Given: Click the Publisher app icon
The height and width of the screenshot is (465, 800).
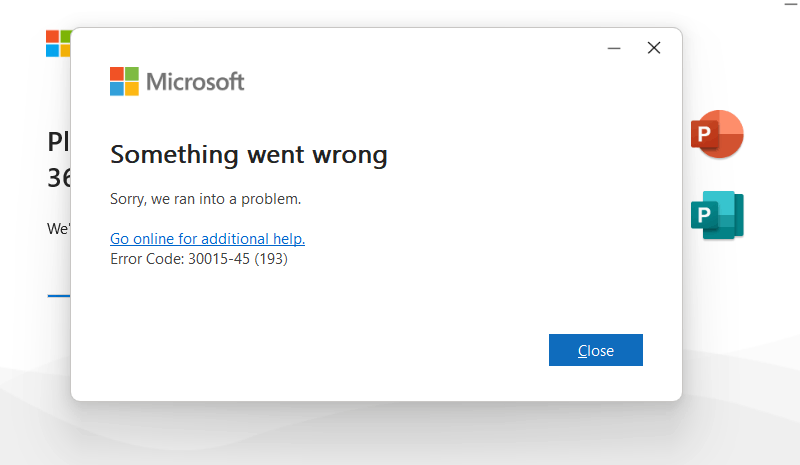Looking at the screenshot, I should point(717,214).
